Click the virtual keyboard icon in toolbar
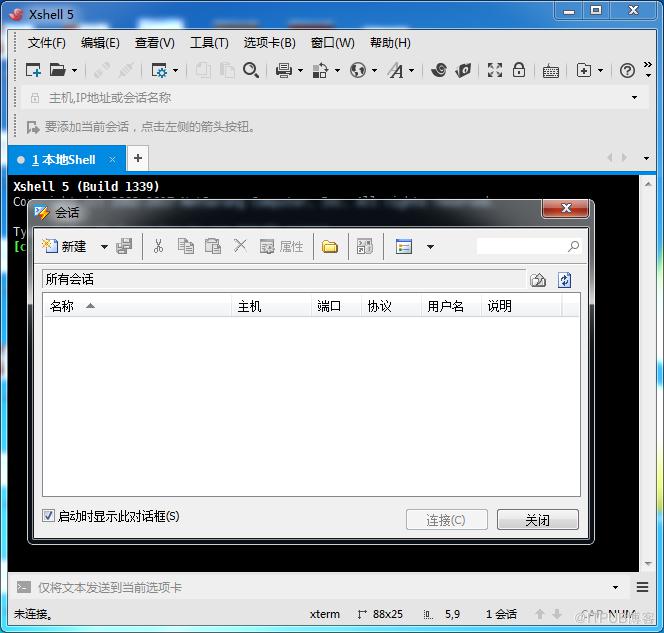 551,71
